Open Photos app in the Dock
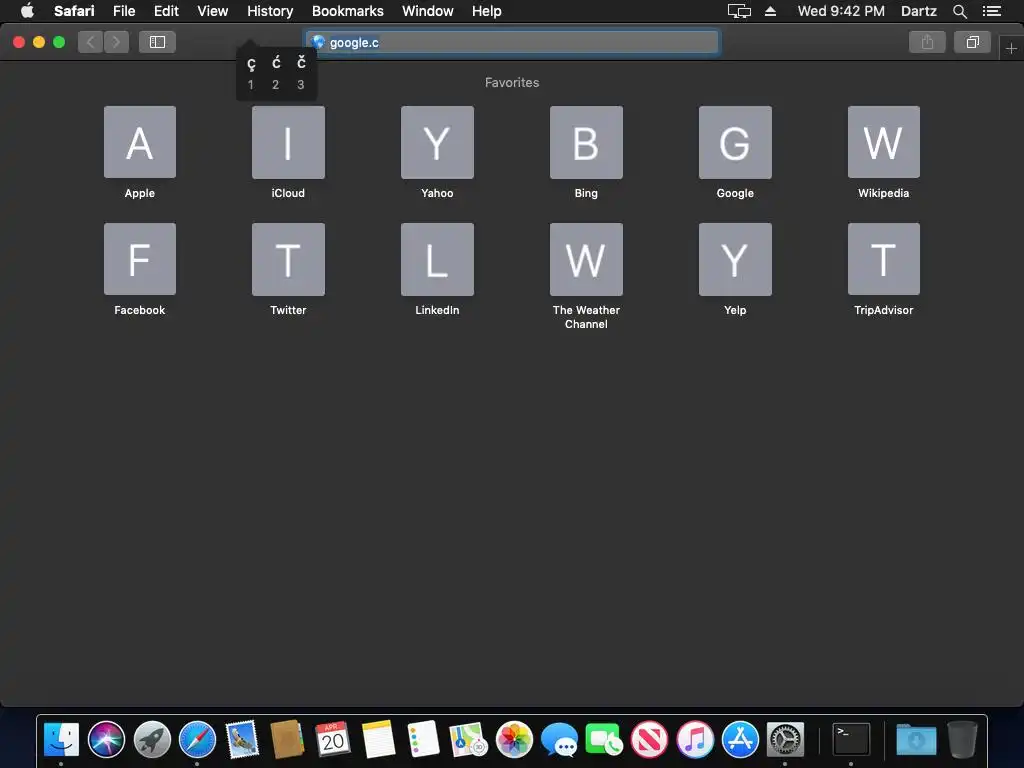 [514, 740]
